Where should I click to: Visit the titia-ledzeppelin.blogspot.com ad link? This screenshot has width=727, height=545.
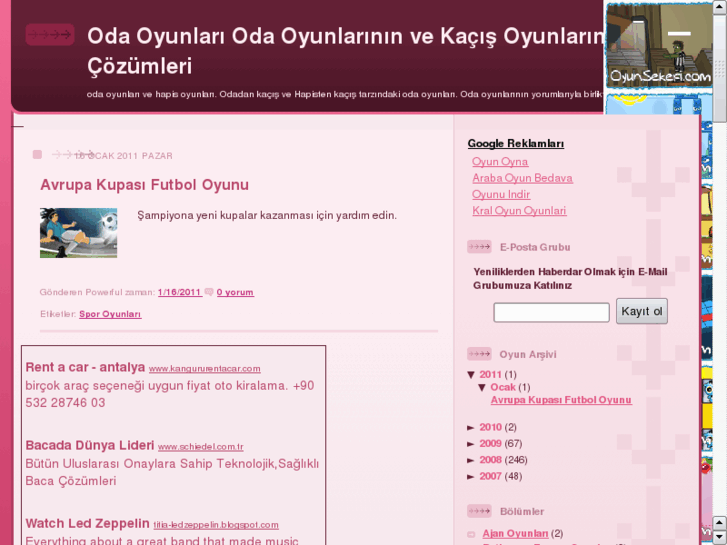click(216, 525)
